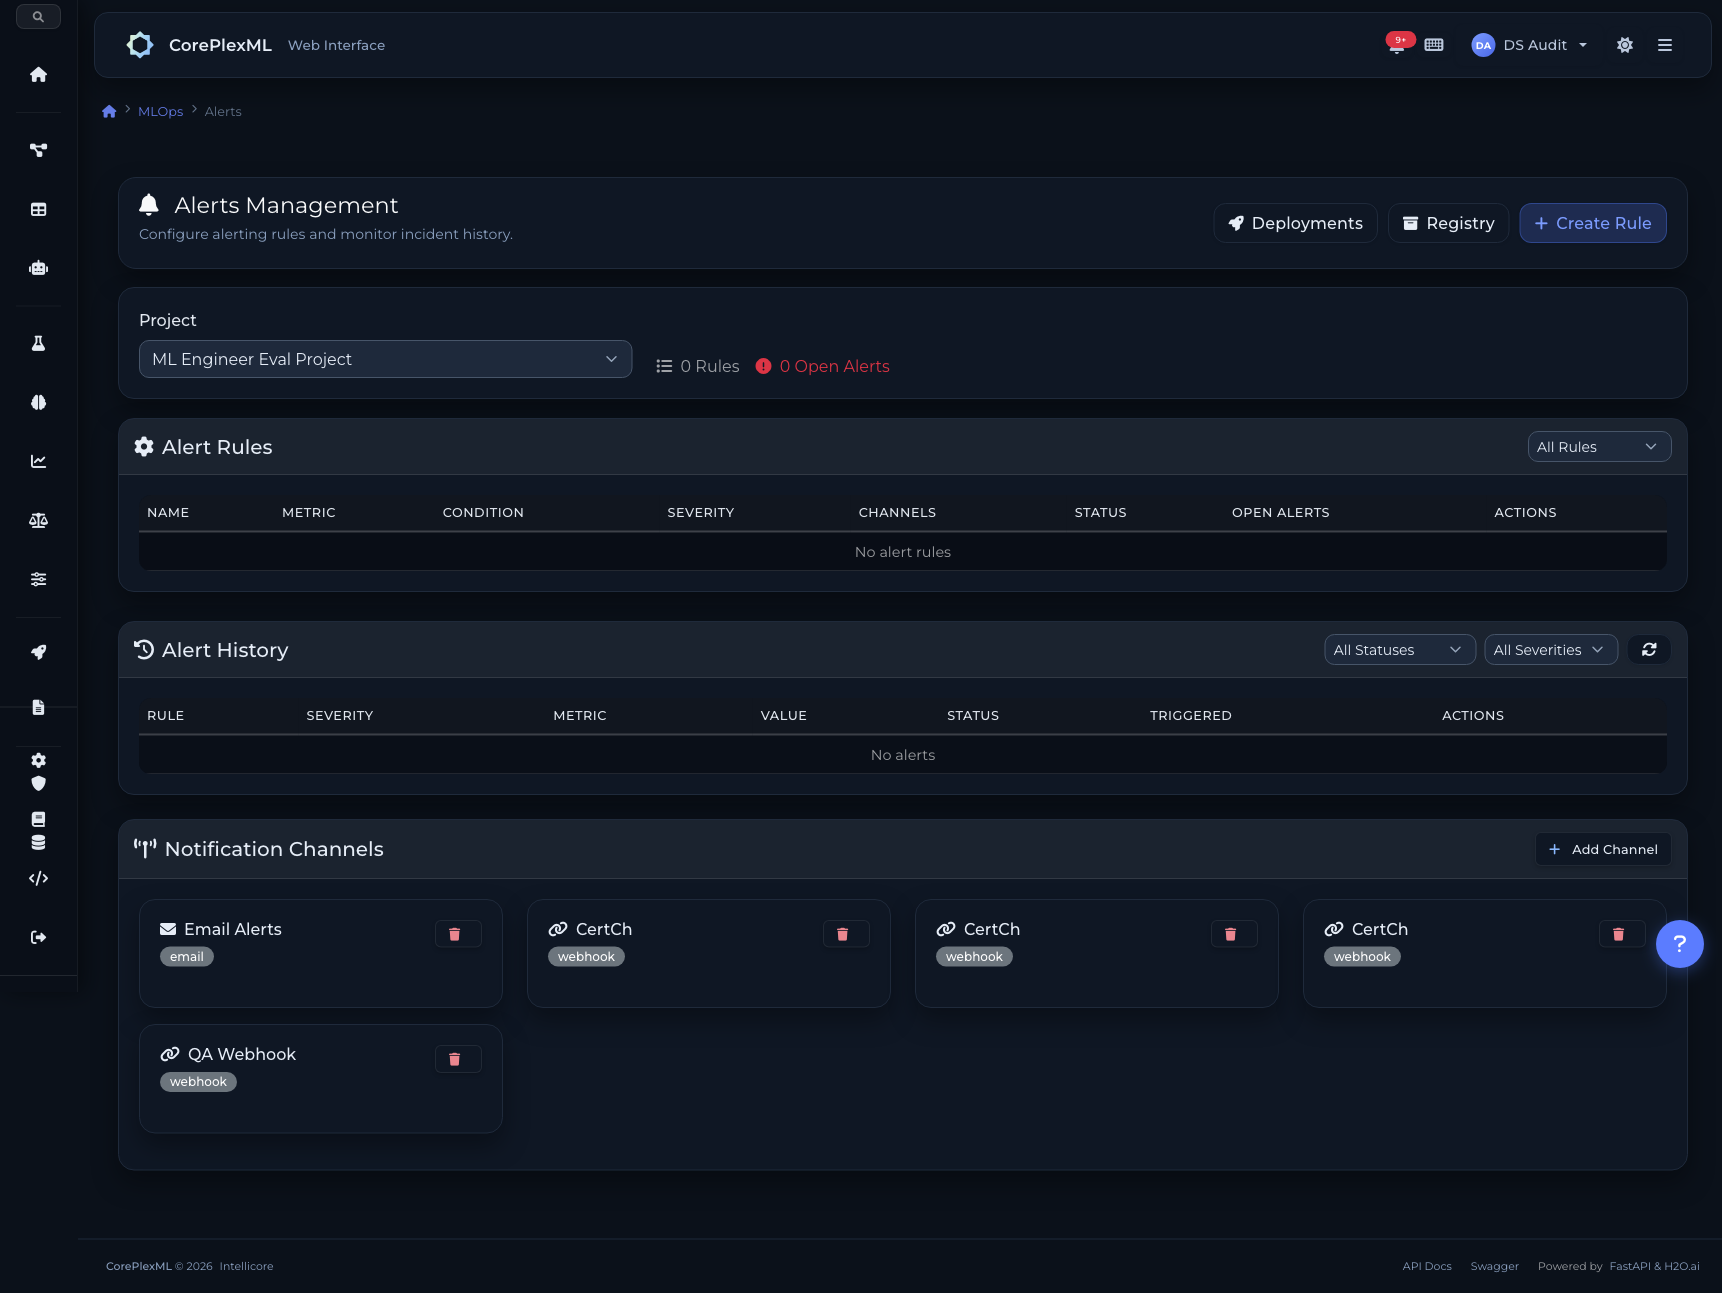
Task: Delete the QA Webhook channel
Action: tap(457, 1059)
